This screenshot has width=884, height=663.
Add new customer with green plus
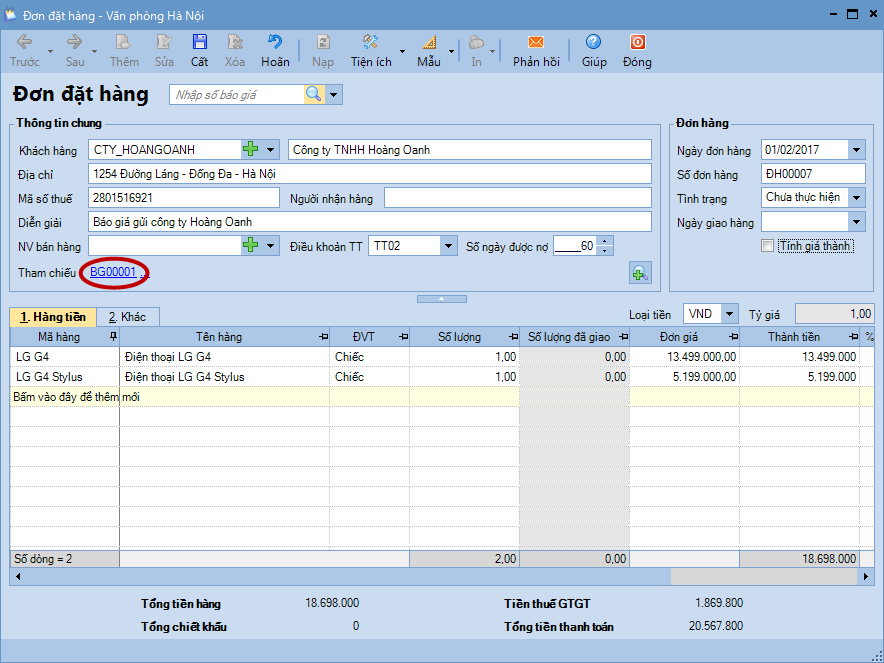coord(250,149)
